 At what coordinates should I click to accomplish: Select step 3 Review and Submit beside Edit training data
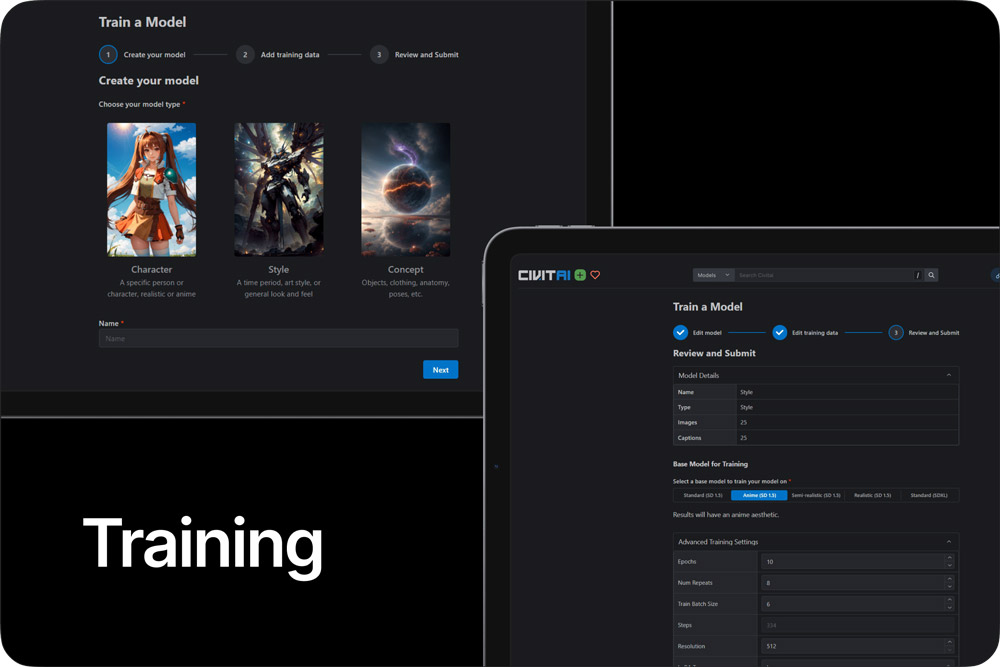coord(924,332)
